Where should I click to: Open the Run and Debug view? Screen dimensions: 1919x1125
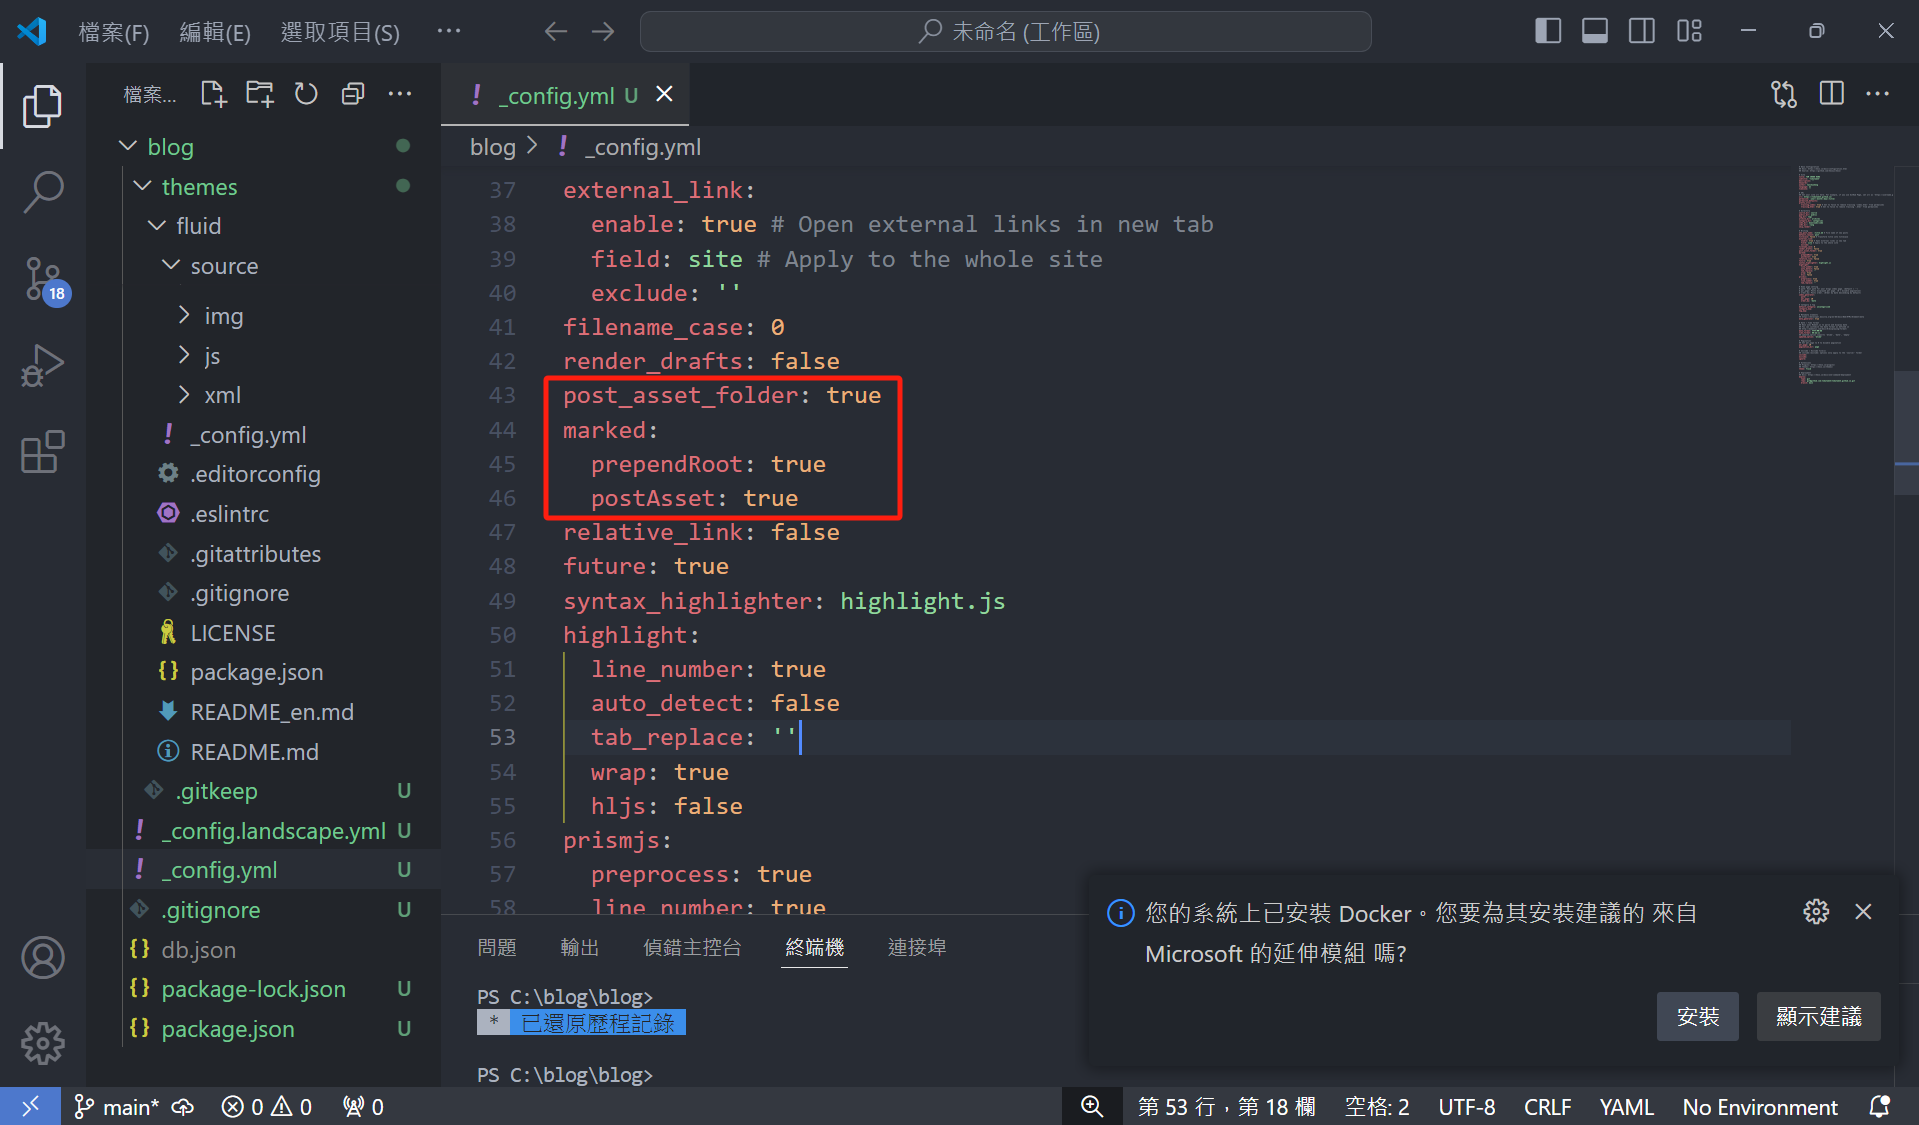[42, 365]
